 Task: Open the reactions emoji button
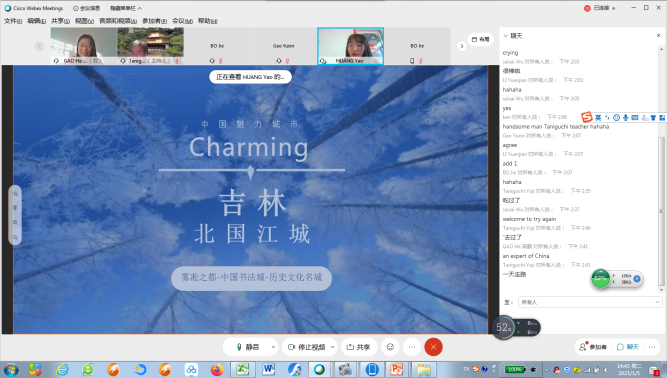[x=390, y=347]
